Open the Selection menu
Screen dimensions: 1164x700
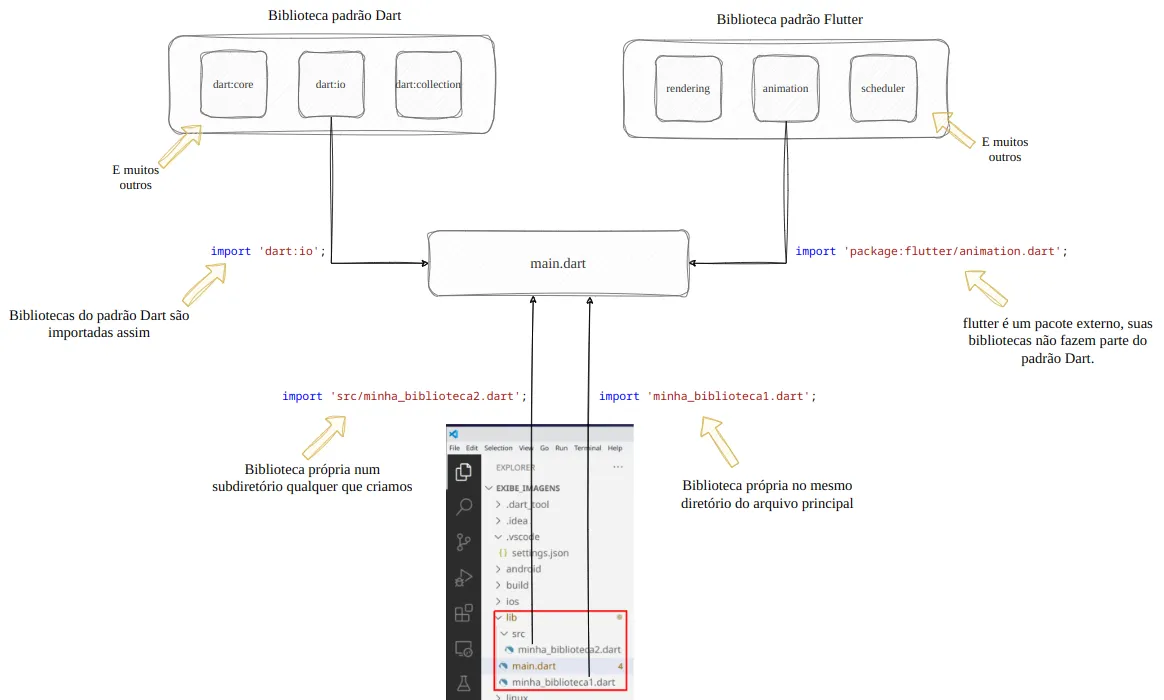[498, 448]
